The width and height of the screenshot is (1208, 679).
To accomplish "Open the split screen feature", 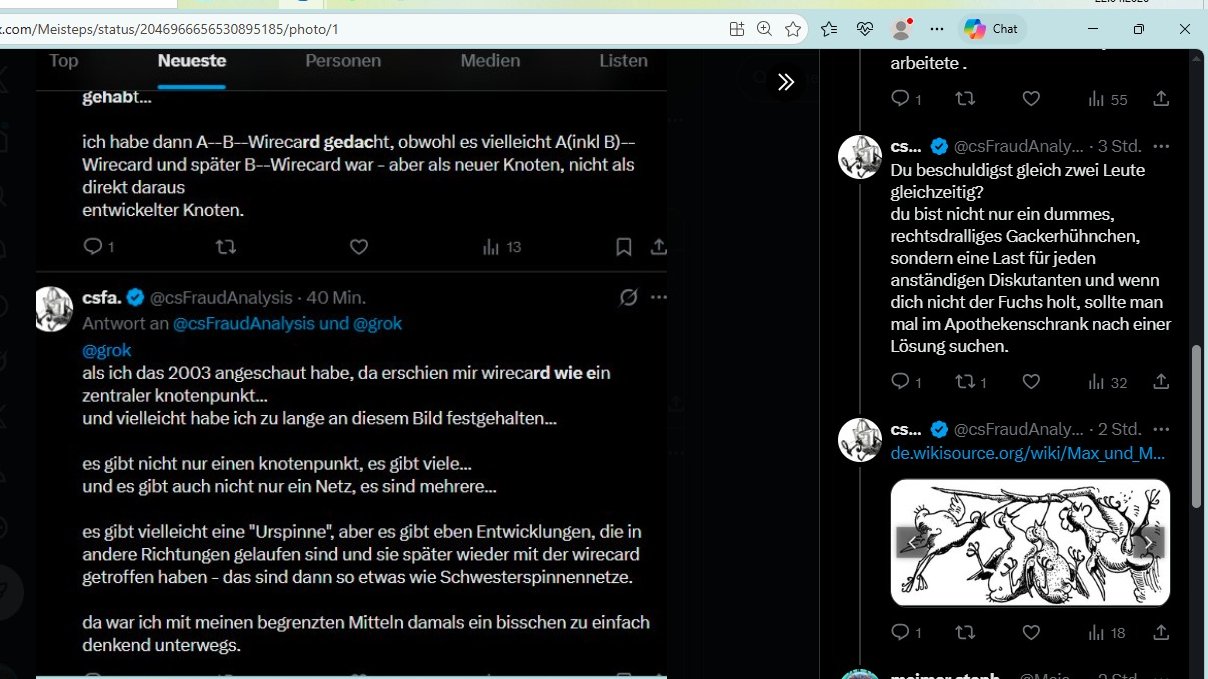I will pos(736,29).
